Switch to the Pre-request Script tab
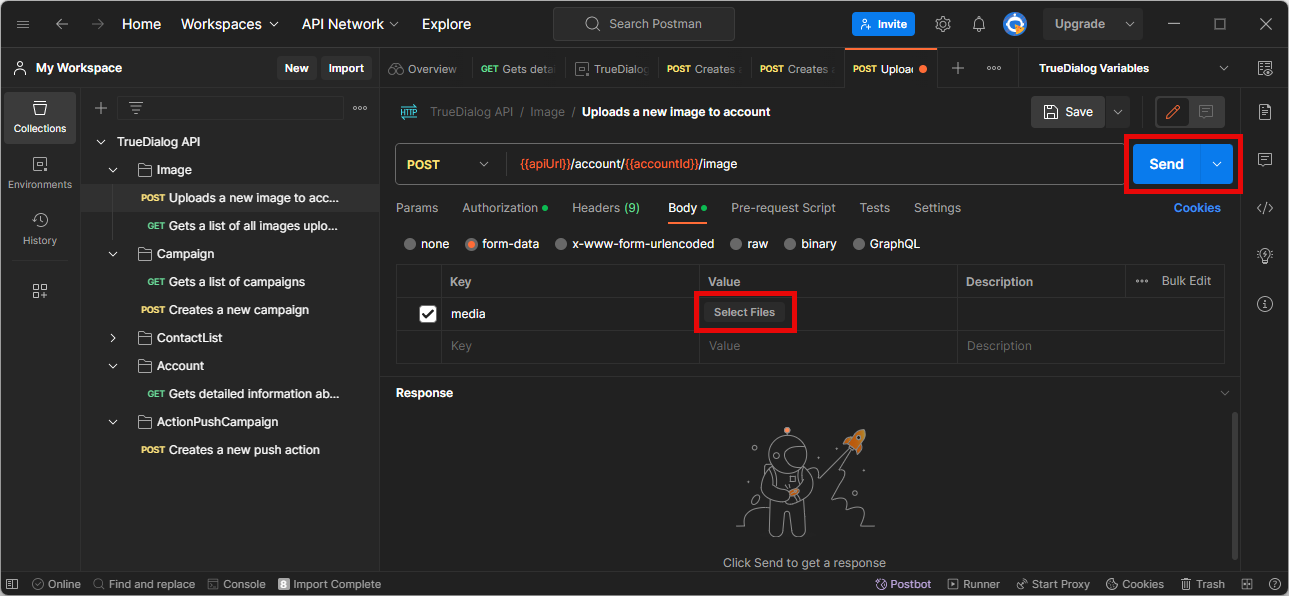The width and height of the screenshot is (1289, 596). [783, 208]
